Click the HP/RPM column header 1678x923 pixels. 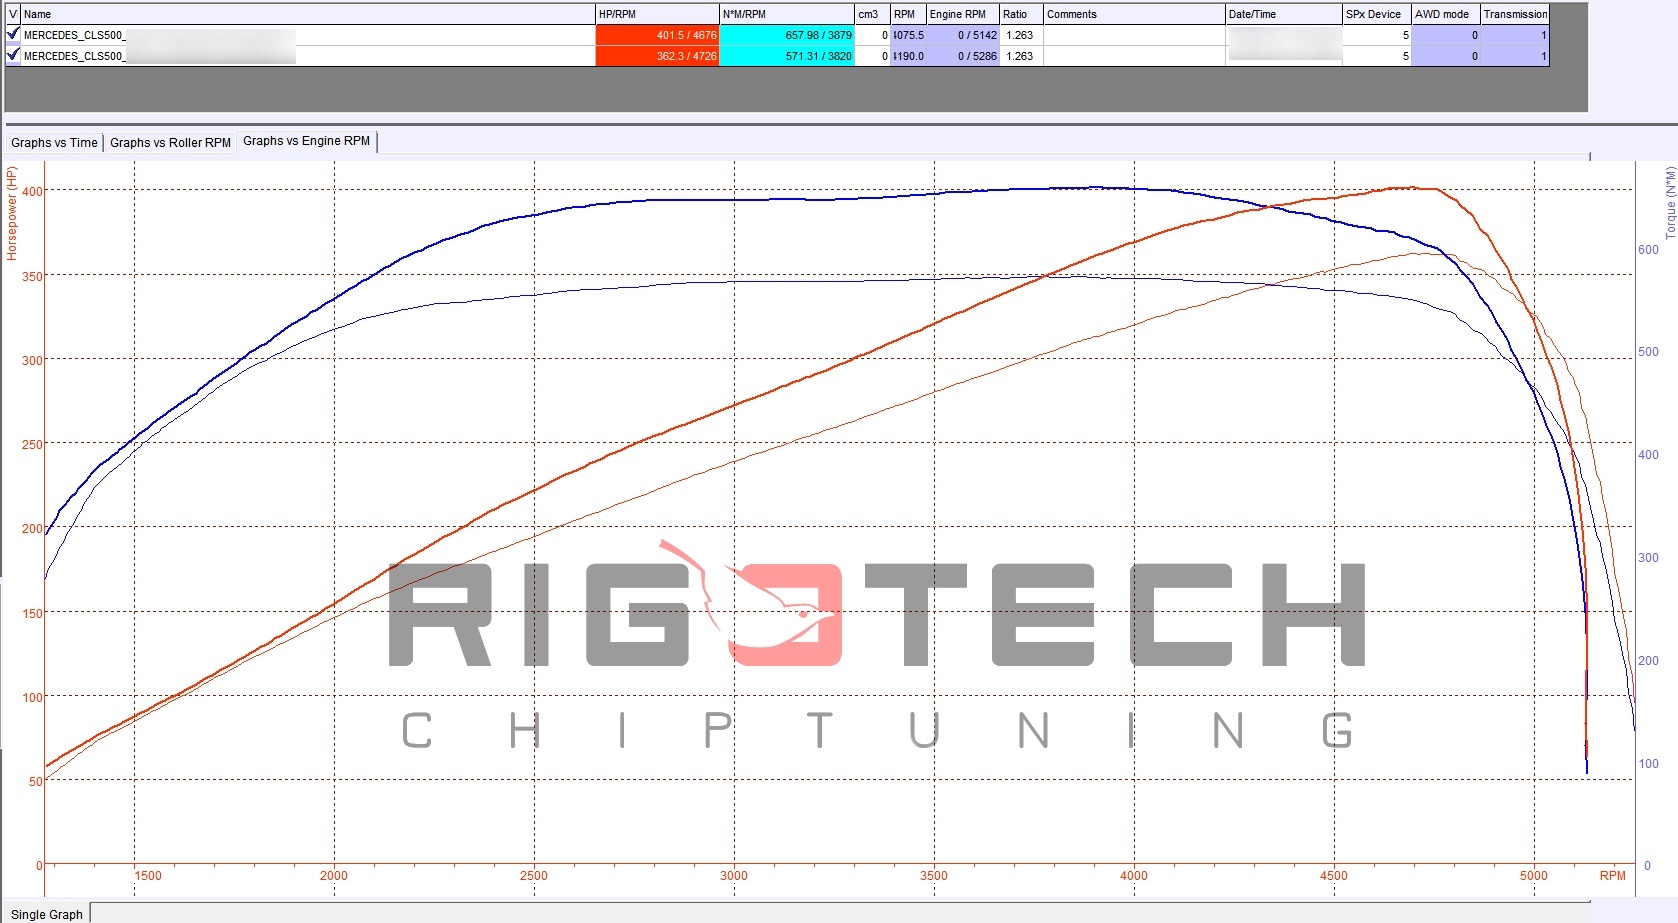(657, 14)
